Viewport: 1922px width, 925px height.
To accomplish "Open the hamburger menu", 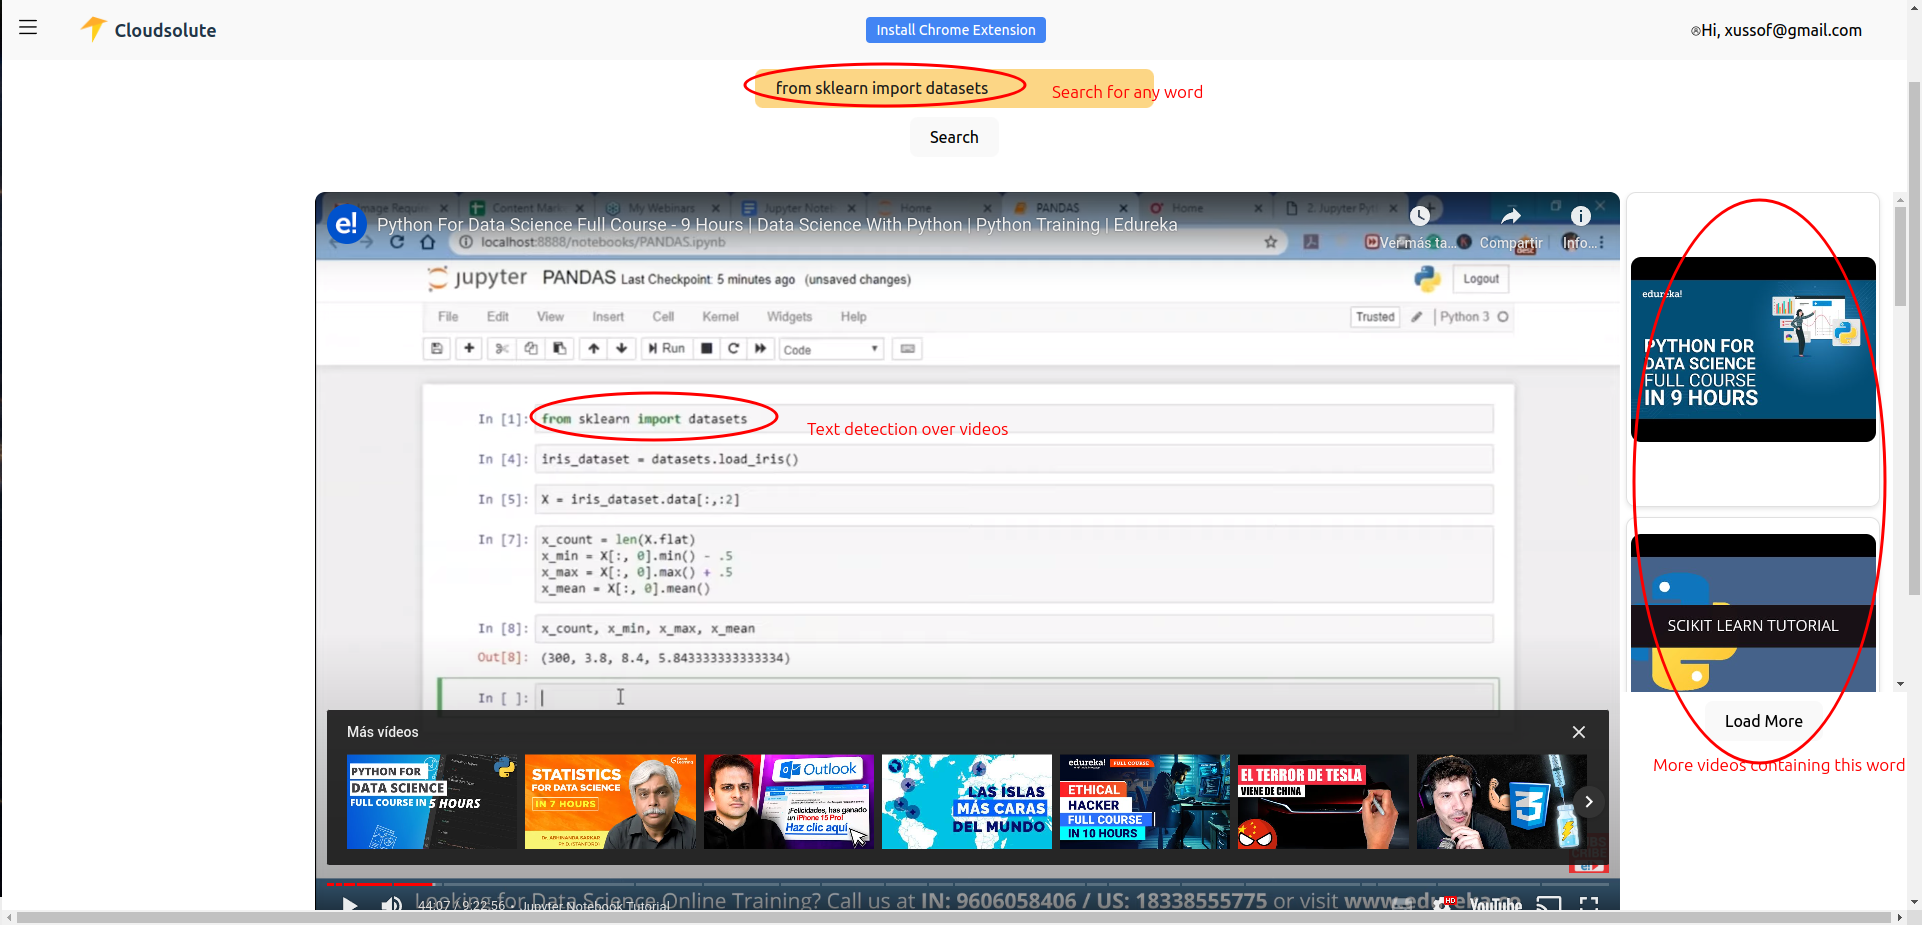I will pyautogui.click(x=28, y=28).
